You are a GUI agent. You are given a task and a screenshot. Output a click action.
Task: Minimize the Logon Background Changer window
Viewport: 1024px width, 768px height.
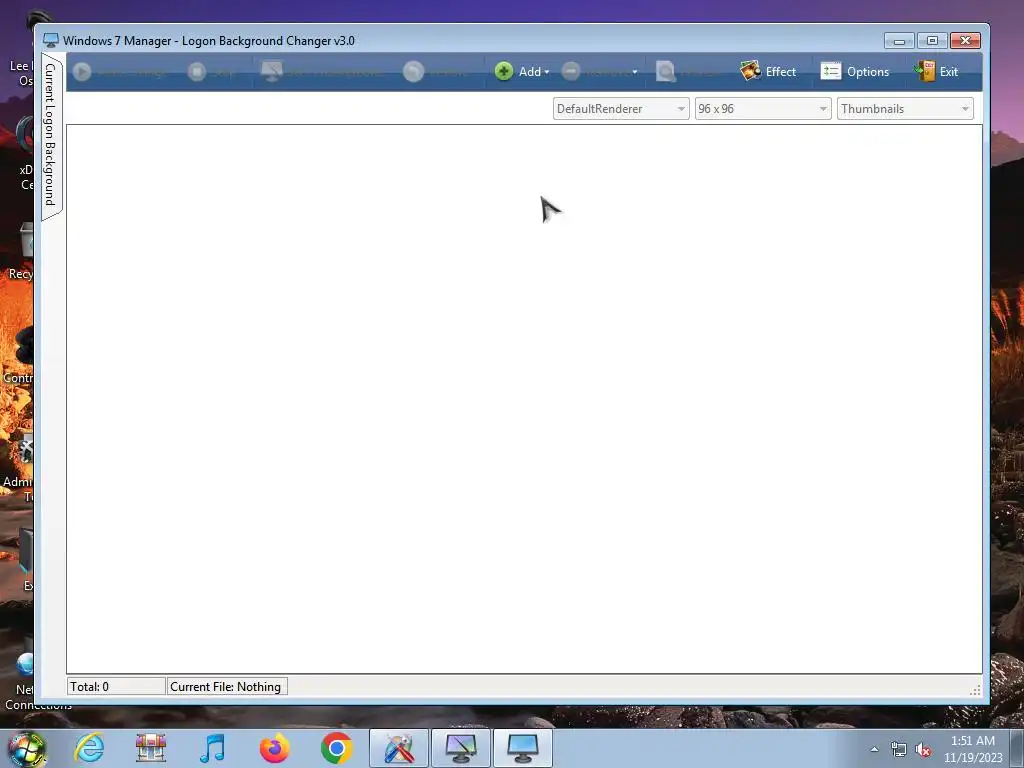(x=899, y=40)
